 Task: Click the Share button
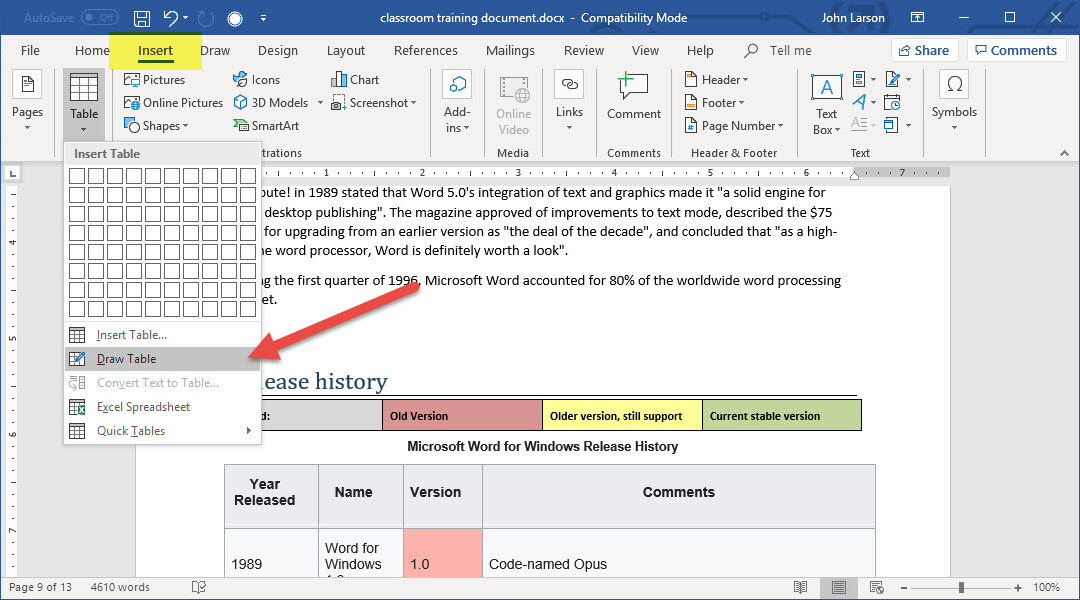coord(924,51)
